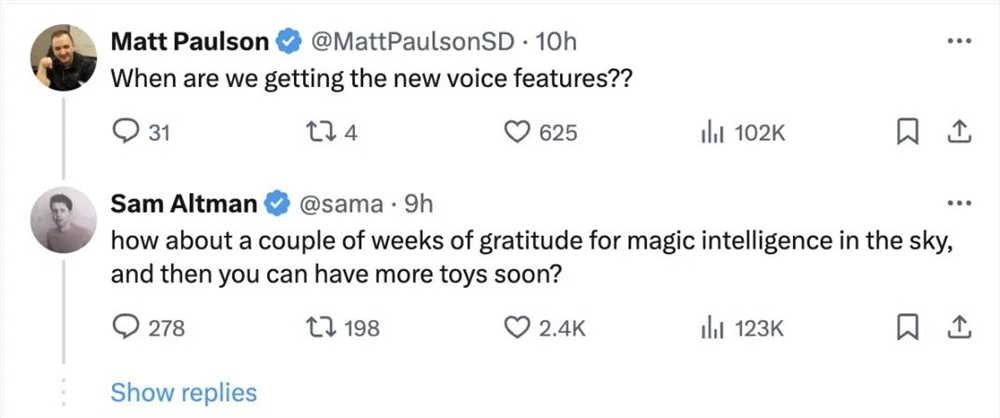1000x418 pixels.
Task: Expand thread with Show replies
Action: pos(183,393)
